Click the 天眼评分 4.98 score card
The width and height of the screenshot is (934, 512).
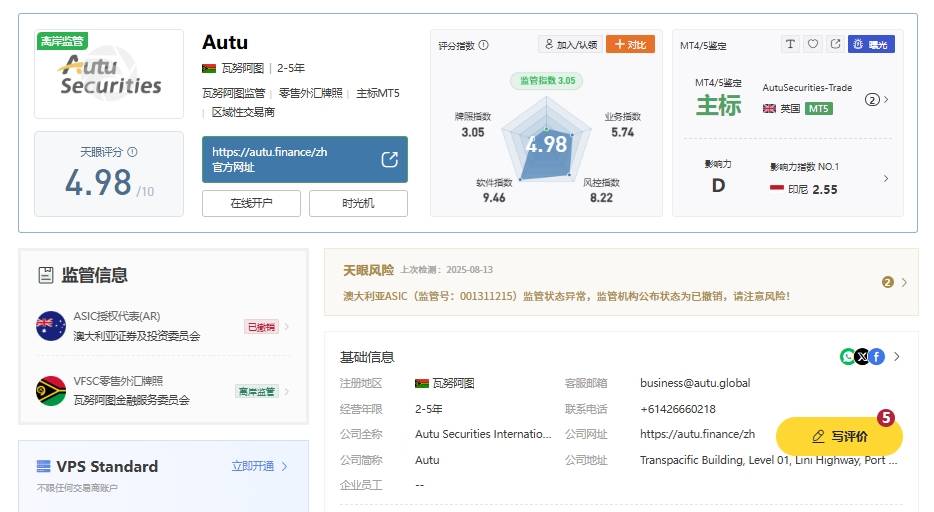coord(109,174)
